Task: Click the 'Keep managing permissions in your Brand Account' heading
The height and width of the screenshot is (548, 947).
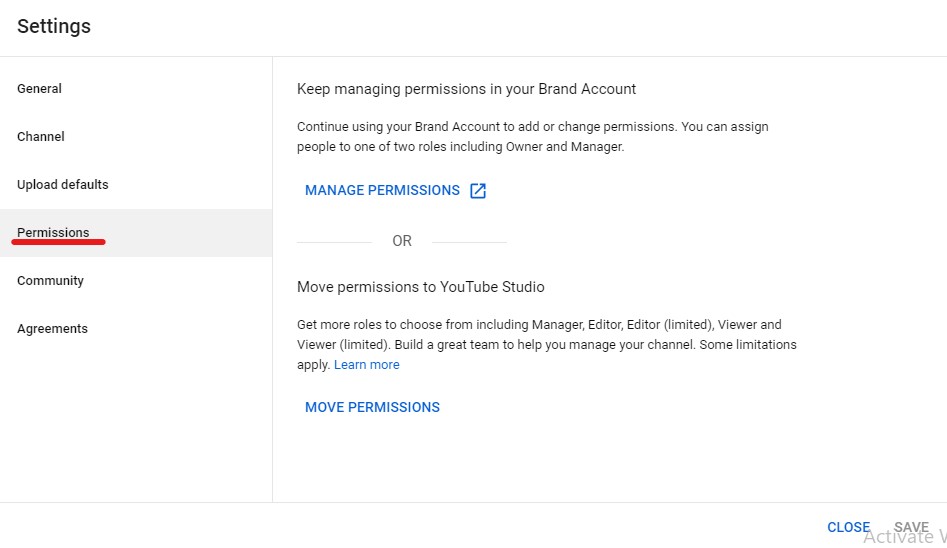Action: click(x=466, y=89)
